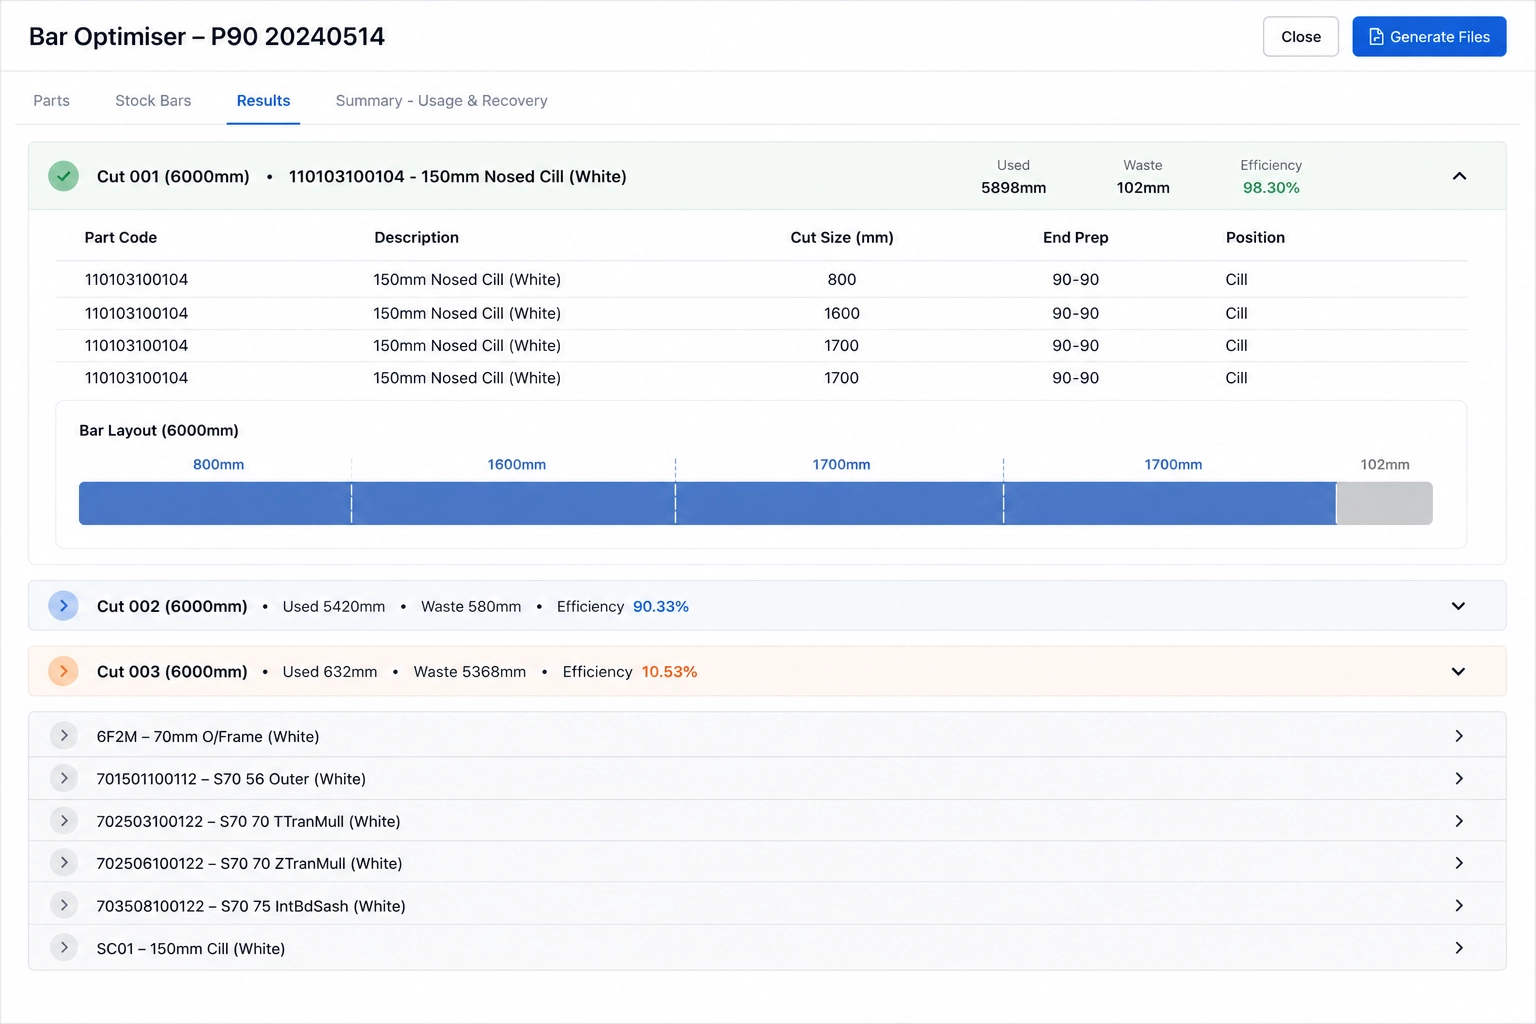Open Summary - Usage & Recovery tab
This screenshot has height=1024, width=1536.
click(x=441, y=101)
